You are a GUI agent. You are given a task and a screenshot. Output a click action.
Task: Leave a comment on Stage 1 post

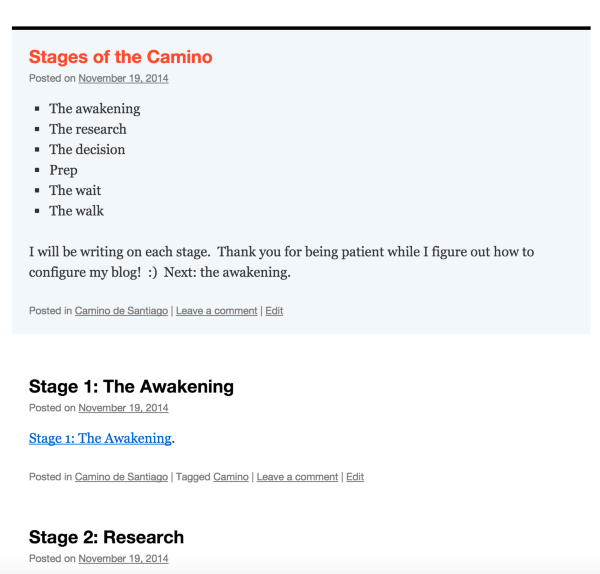pos(297,477)
